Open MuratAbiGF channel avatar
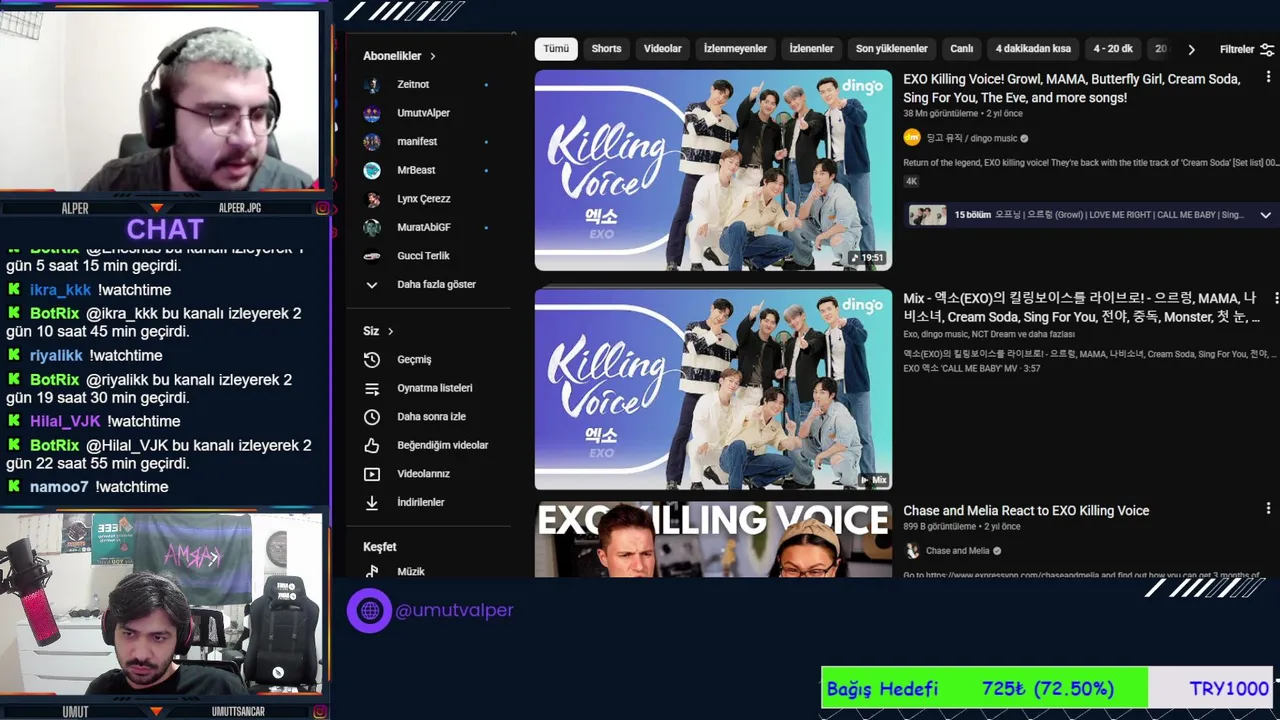 click(x=372, y=228)
